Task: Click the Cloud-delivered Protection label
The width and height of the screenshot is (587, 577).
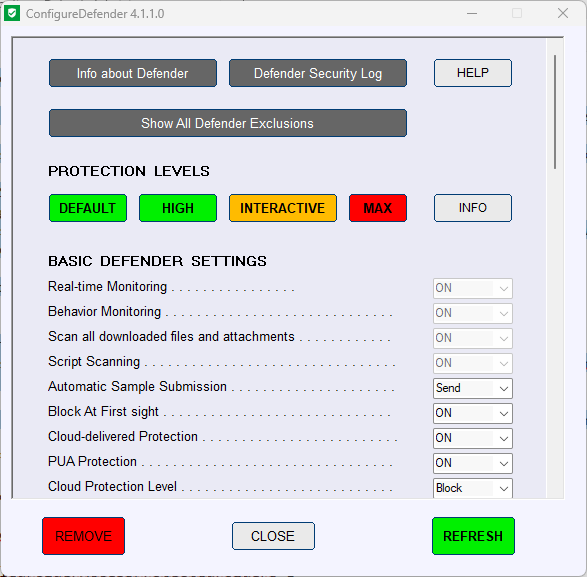Action: (123, 437)
